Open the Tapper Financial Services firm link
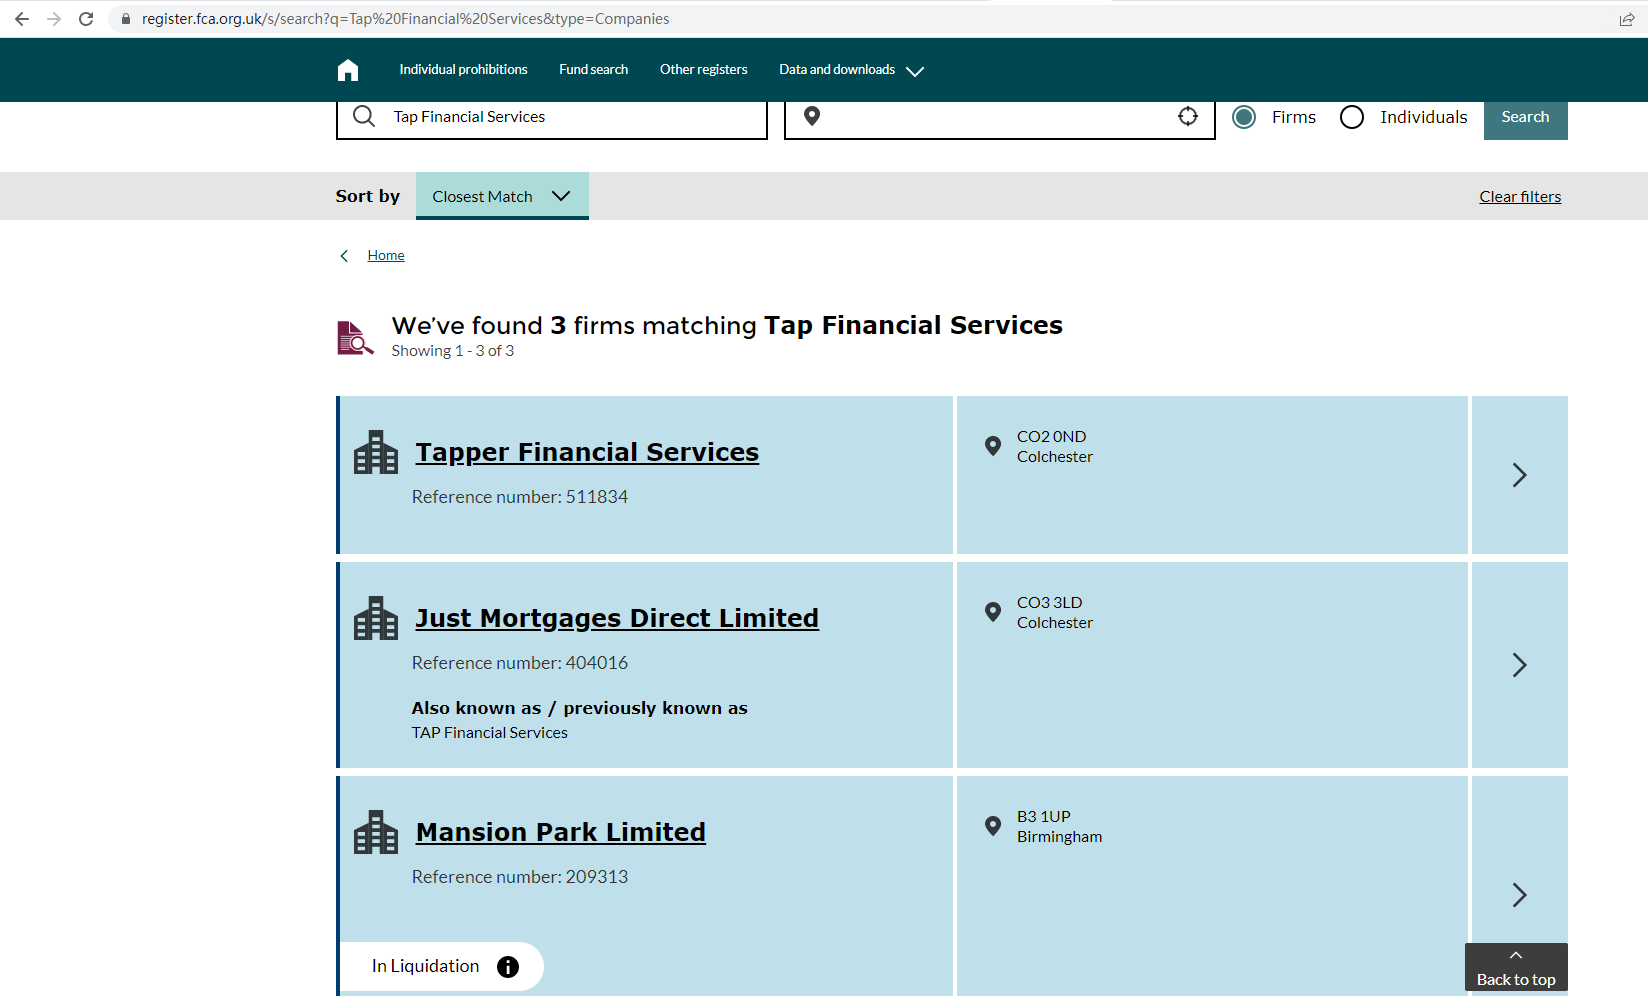This screenshot has height=996, width=1648. point(587,452)
